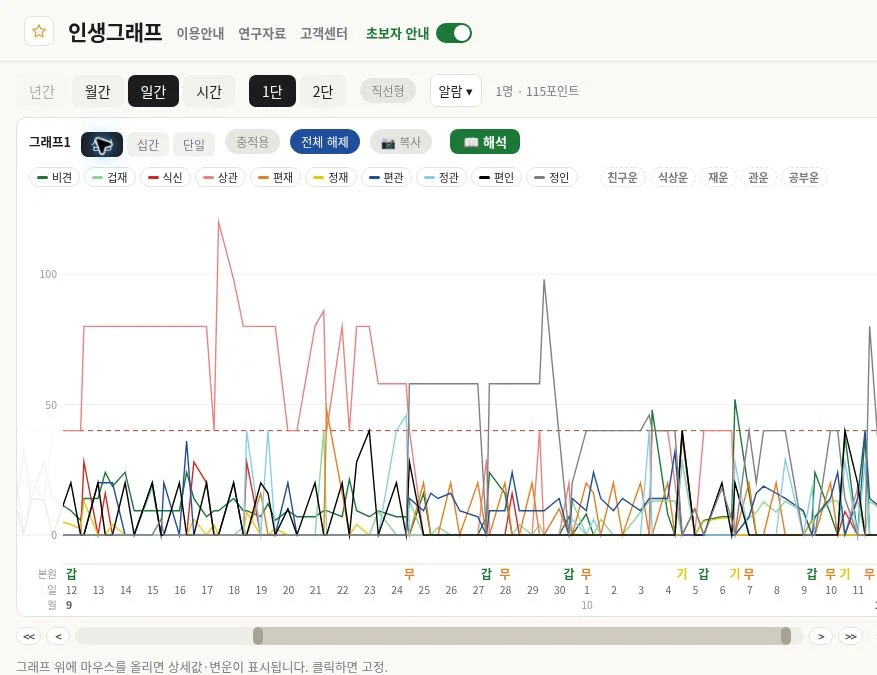
Task: Select the 시간 view tab
Action: tap(209, 91)
